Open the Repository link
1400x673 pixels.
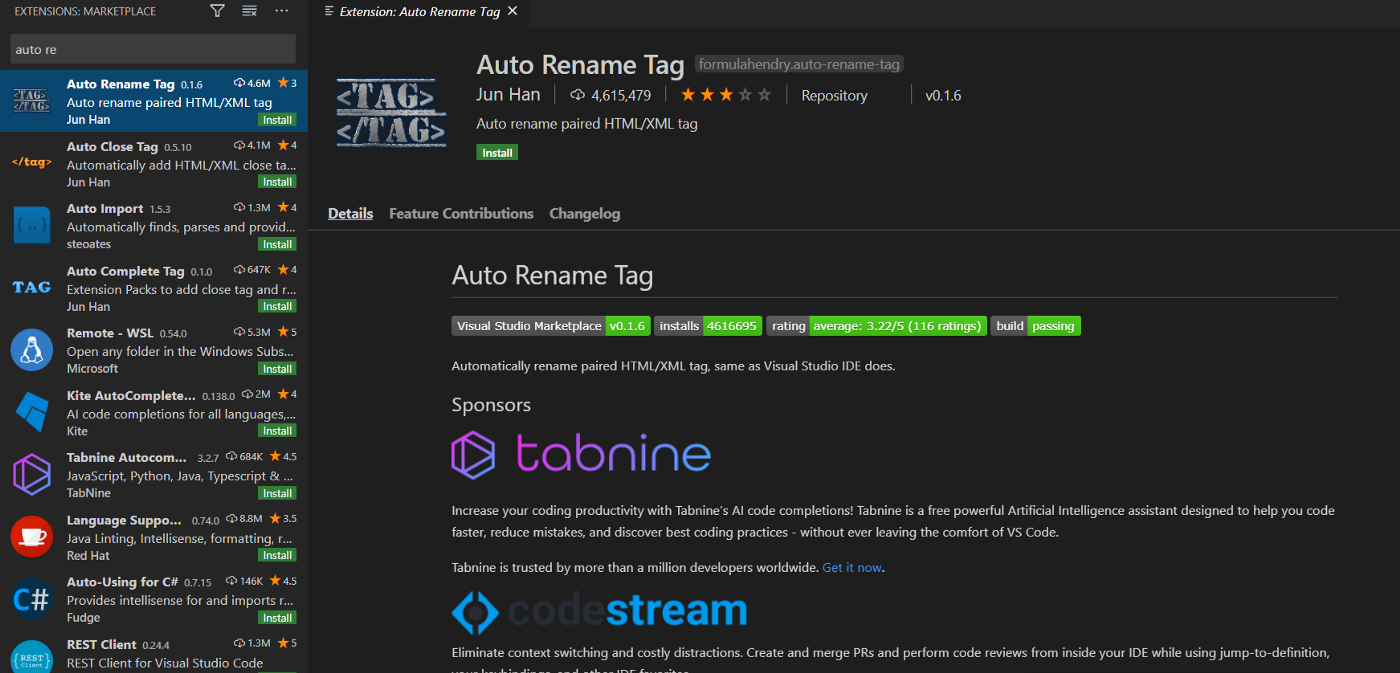click(834, 96)
